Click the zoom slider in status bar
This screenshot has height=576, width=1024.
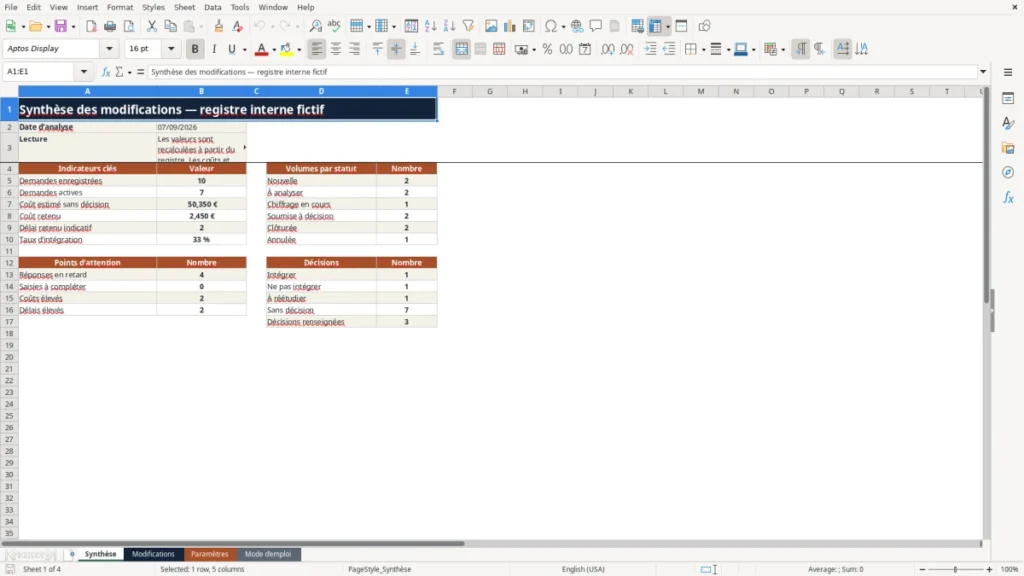(955, 569)
